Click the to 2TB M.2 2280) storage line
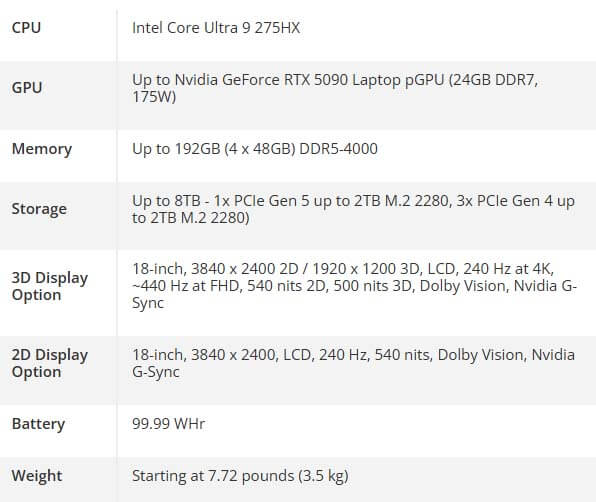 tap(191, 218)
